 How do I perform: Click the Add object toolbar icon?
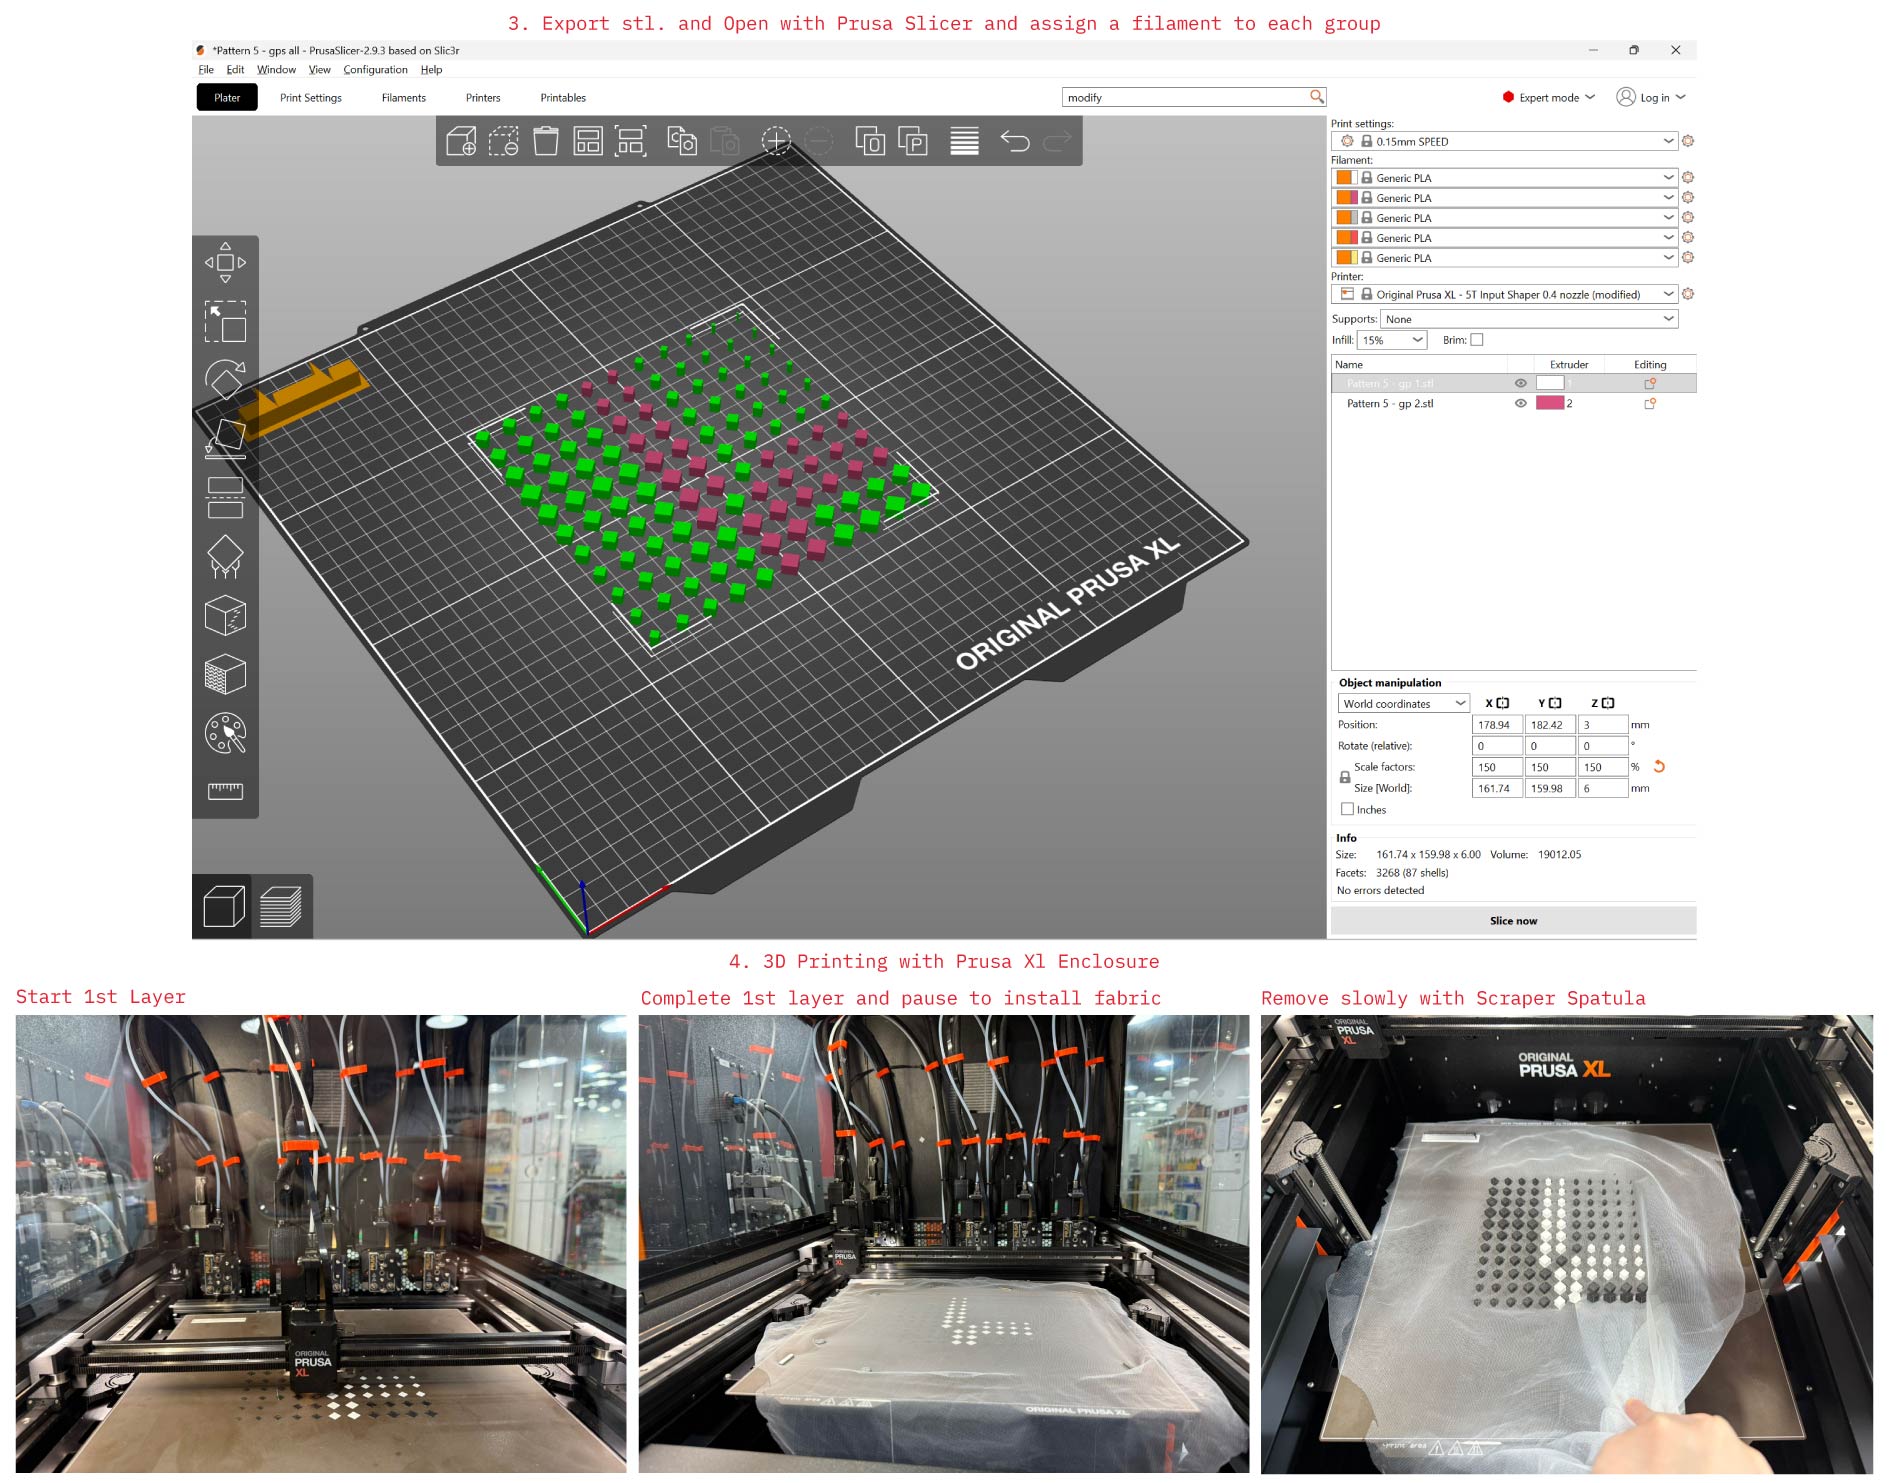(x=460, y=141)
